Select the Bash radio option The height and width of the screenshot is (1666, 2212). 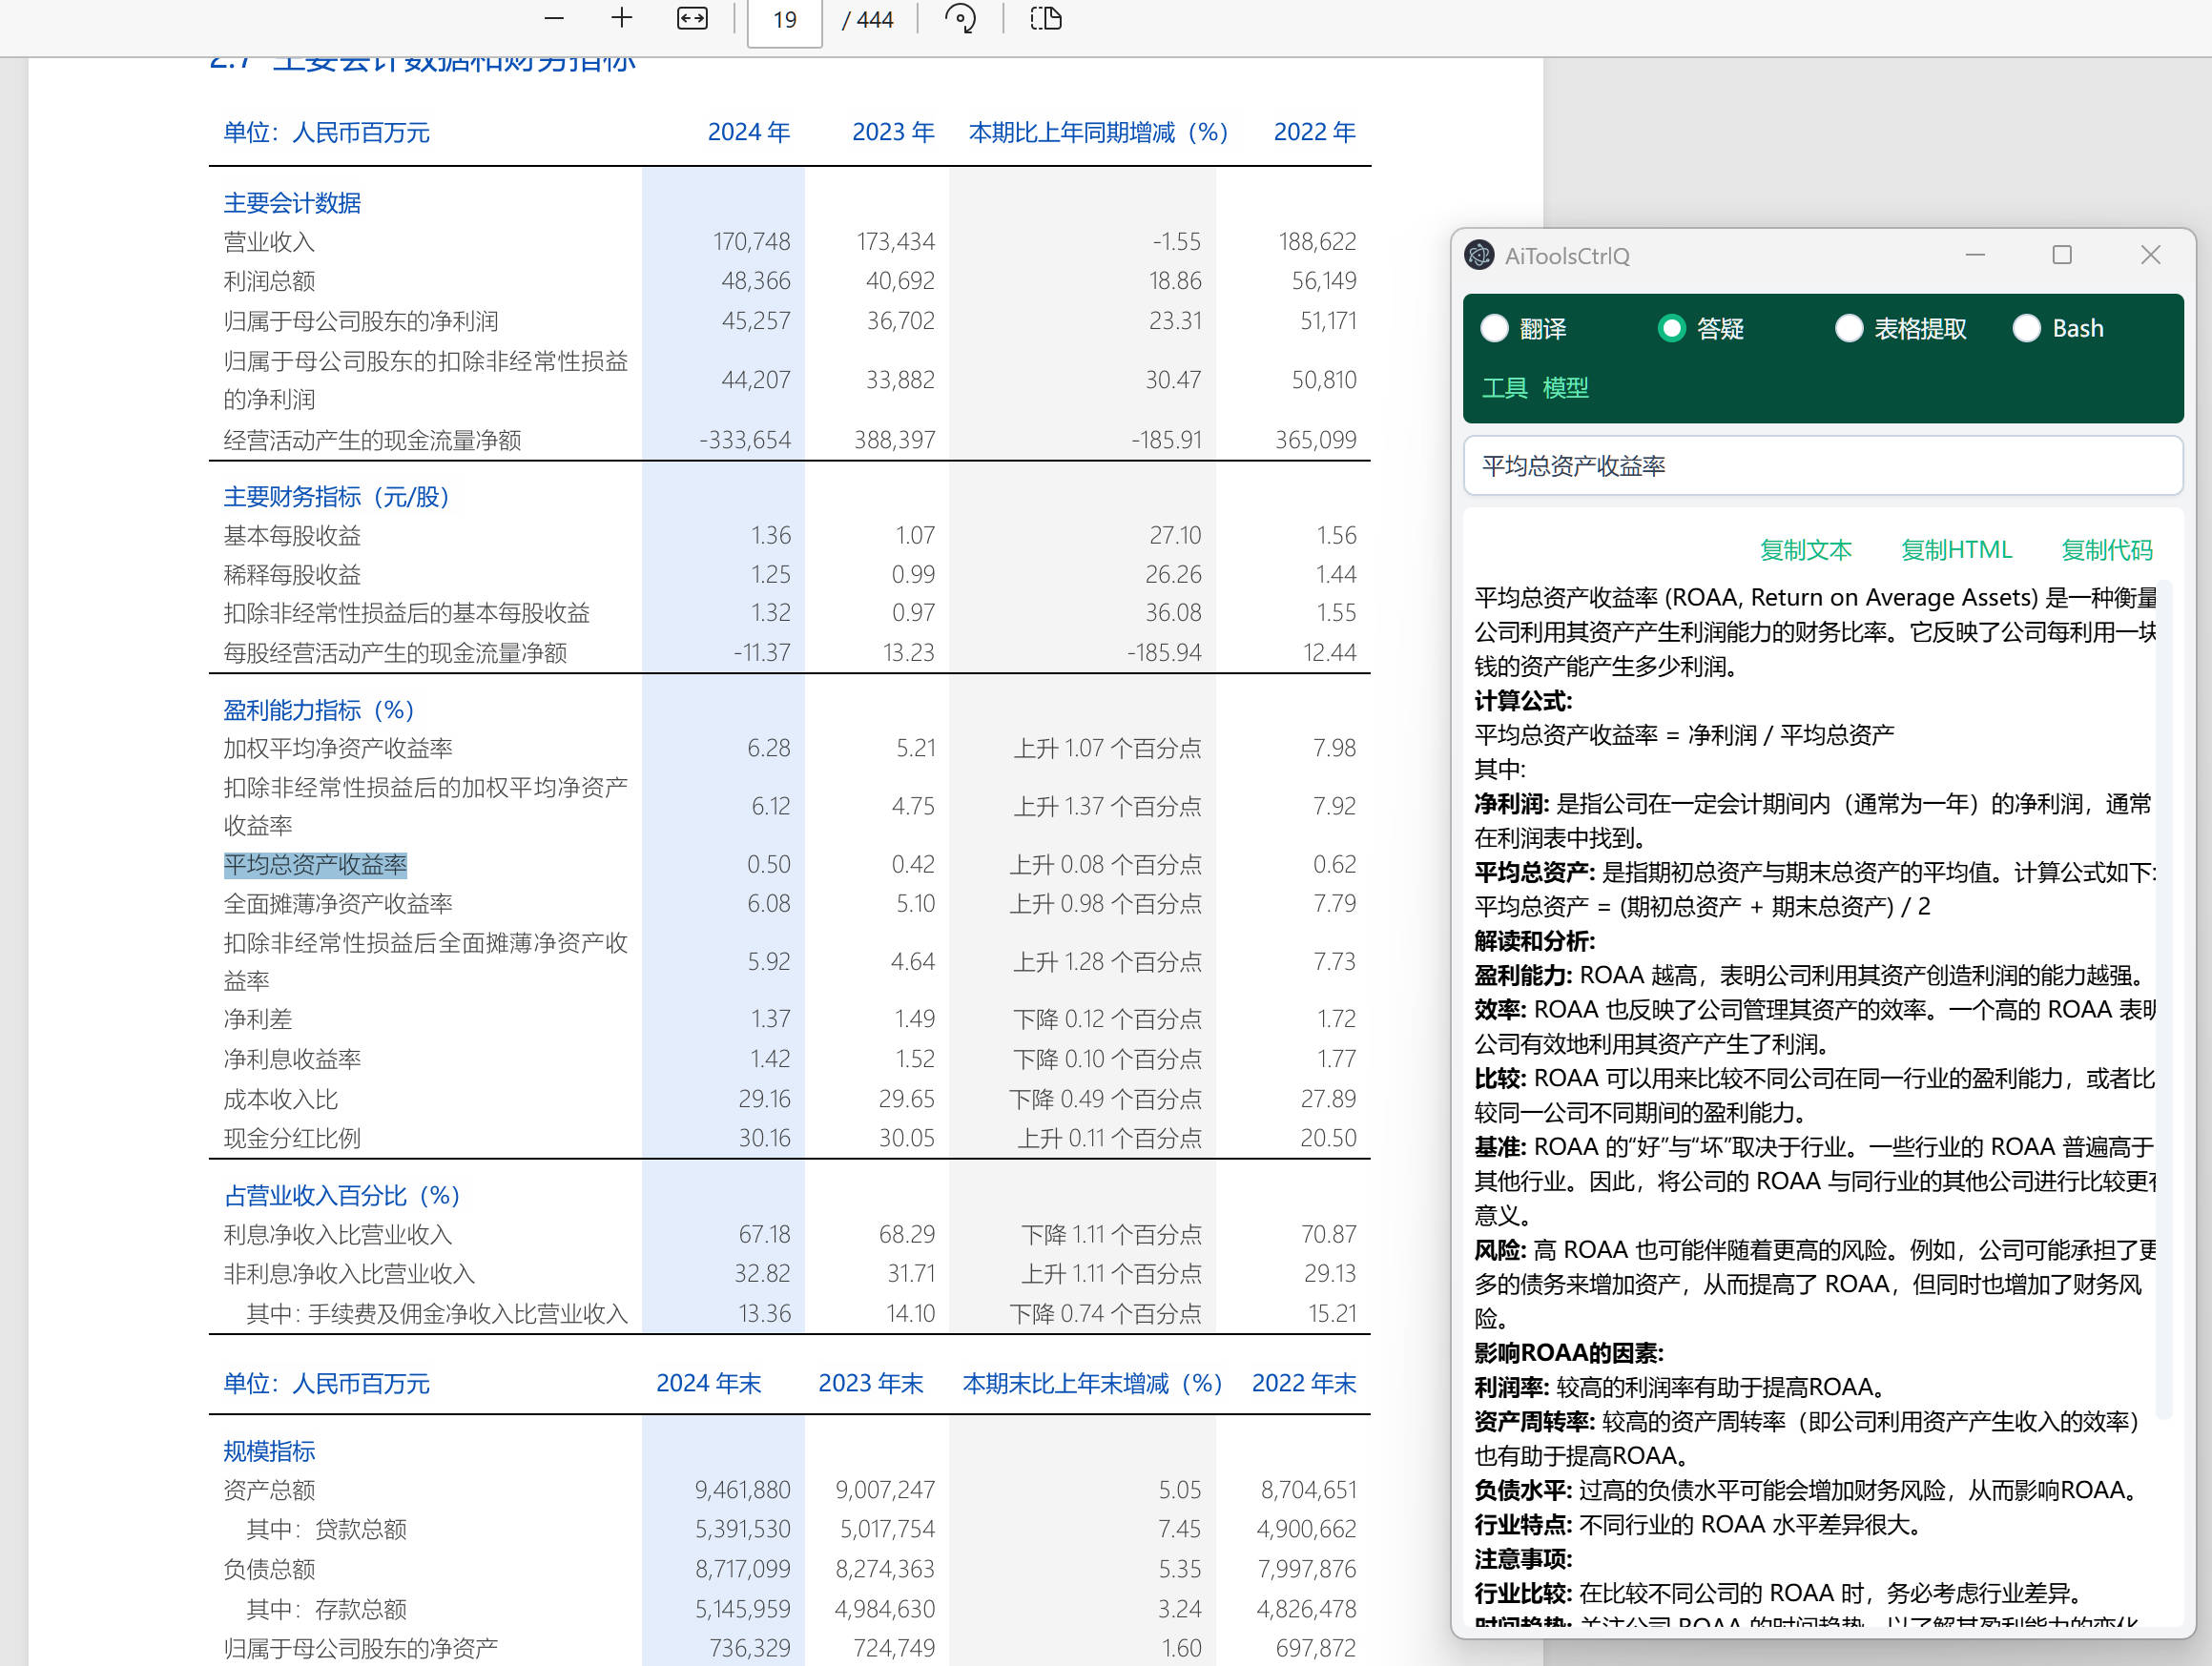point(2026,328)
